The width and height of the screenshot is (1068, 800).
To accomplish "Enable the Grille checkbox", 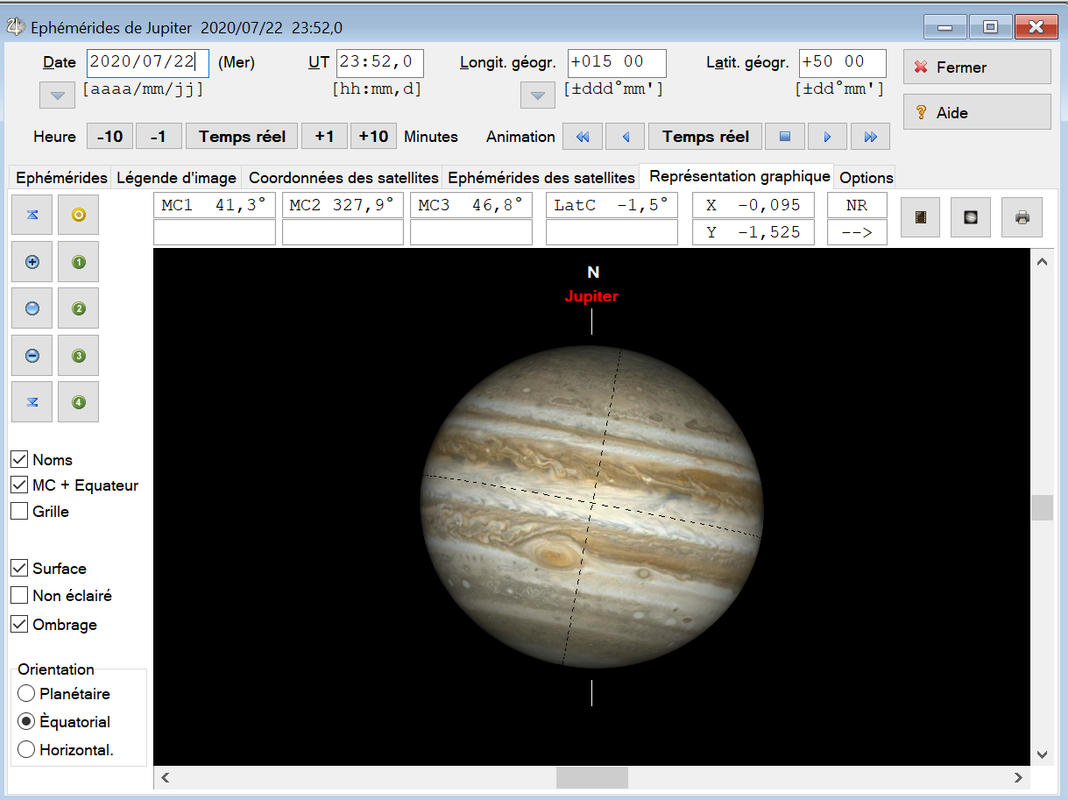I will tap(19, 511).
